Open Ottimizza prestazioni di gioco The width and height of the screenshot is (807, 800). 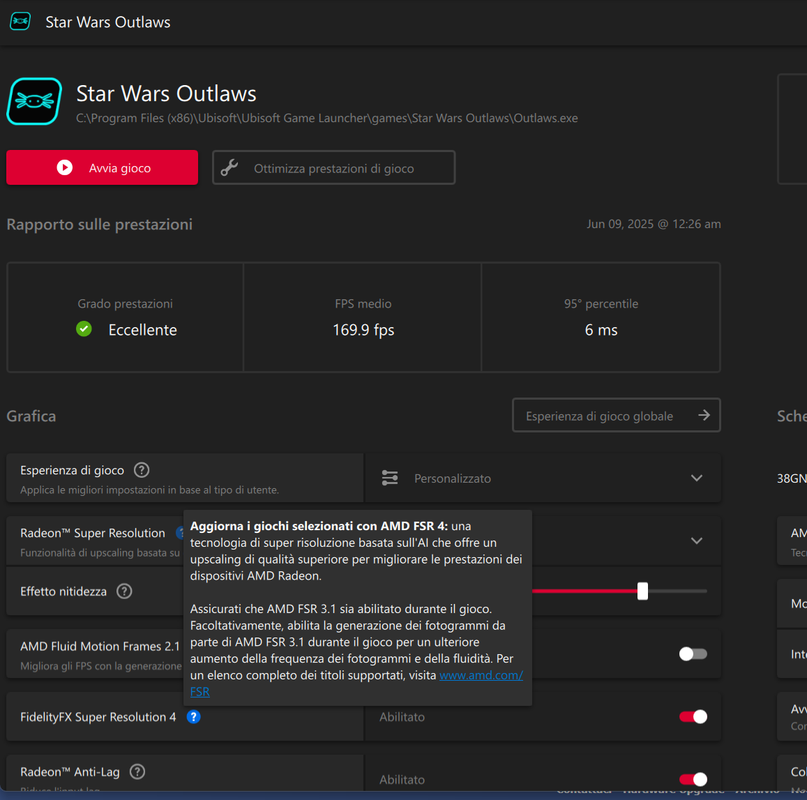click(x=334, y=168)
